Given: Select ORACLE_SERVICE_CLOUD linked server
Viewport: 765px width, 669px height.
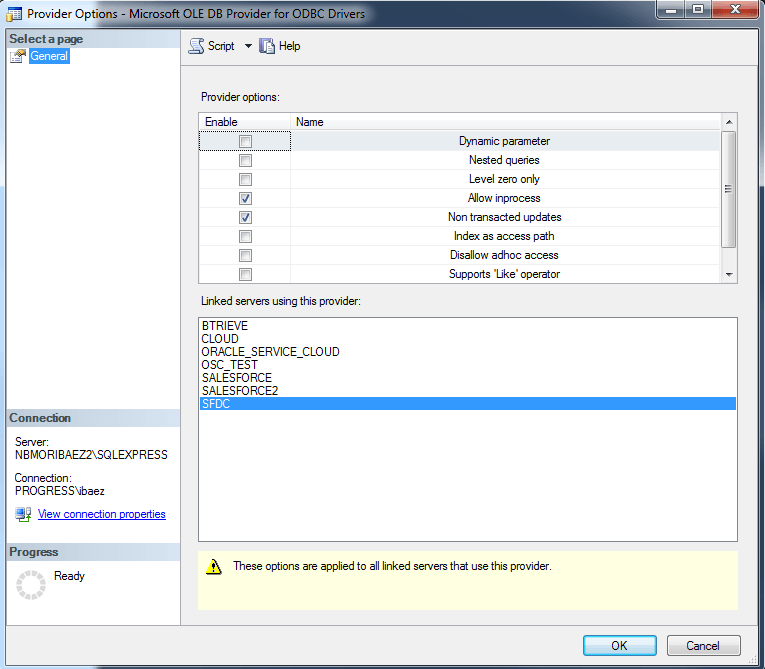Looking at the screenshot, I should [270, 352].
